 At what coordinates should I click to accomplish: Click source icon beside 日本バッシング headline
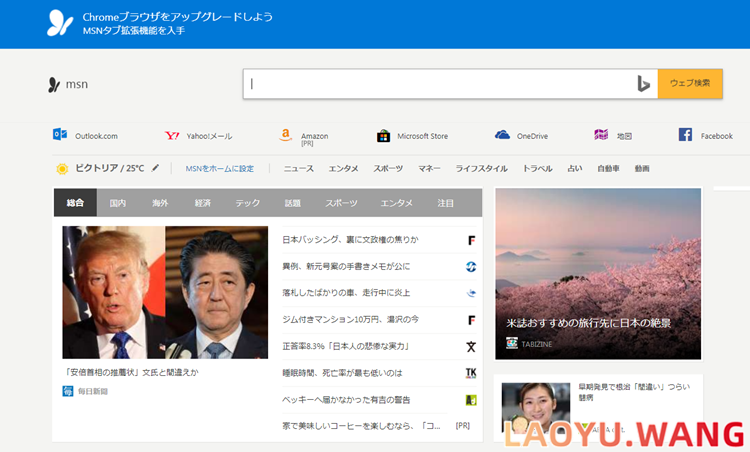[471, 240]
